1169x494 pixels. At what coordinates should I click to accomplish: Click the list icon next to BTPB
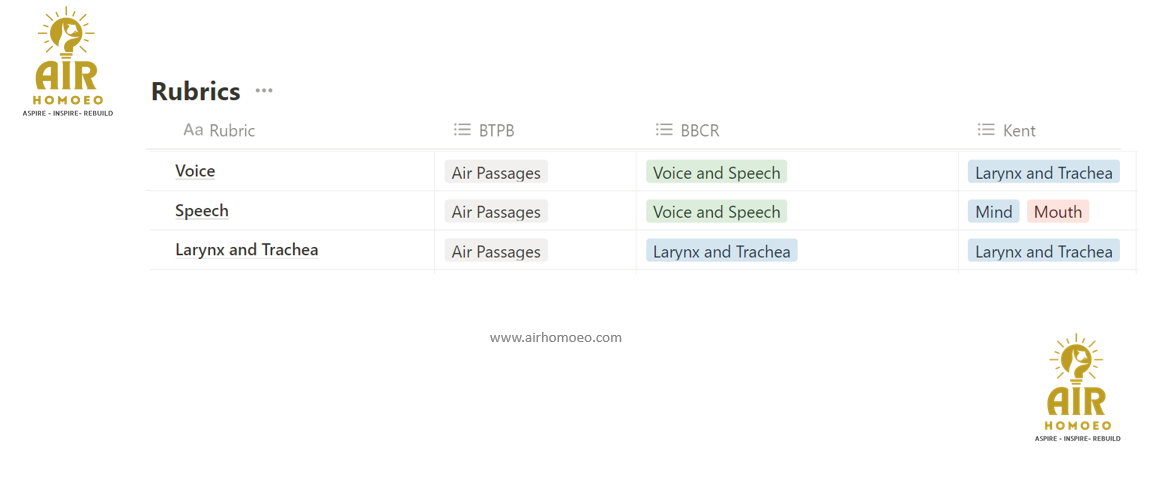coord(462,130)
